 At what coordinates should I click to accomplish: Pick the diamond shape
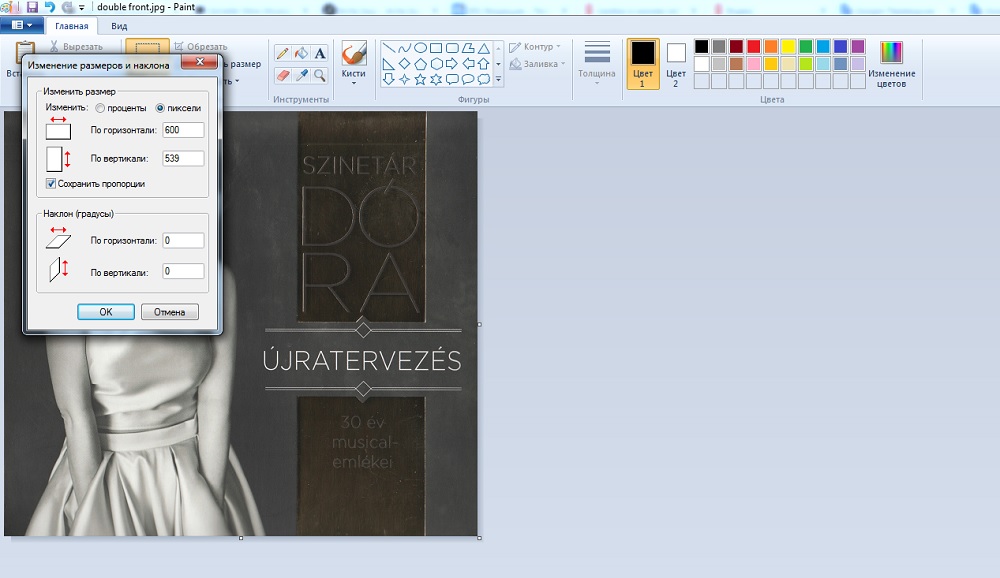click(x=404, y=64)
